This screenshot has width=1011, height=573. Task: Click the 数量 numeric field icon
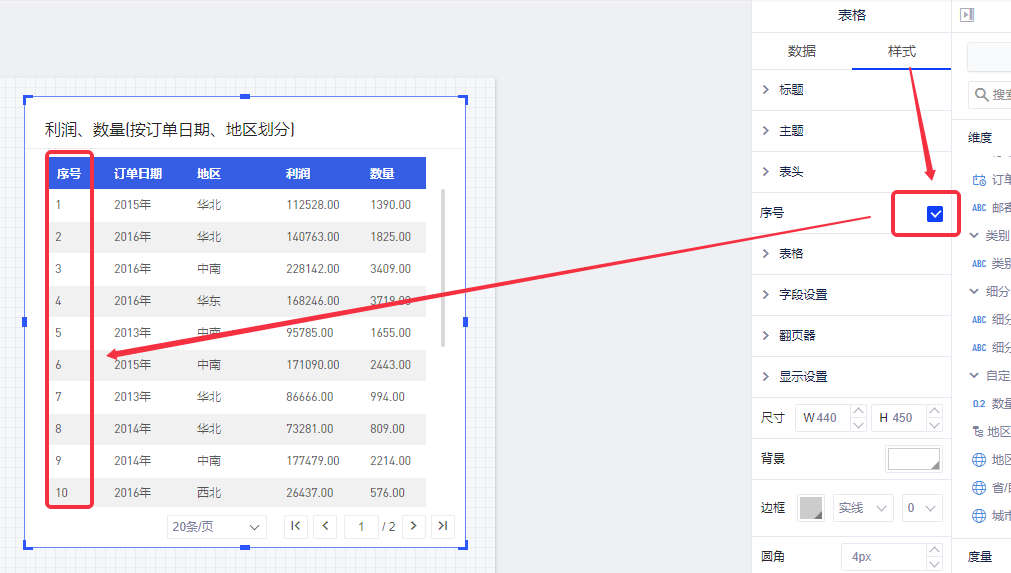tap(979, 404)
